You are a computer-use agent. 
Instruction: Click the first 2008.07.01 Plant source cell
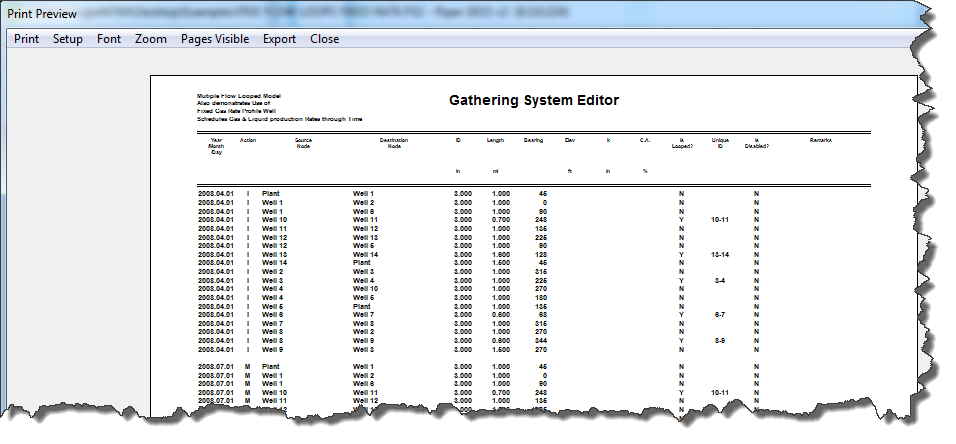click(271, 367)
